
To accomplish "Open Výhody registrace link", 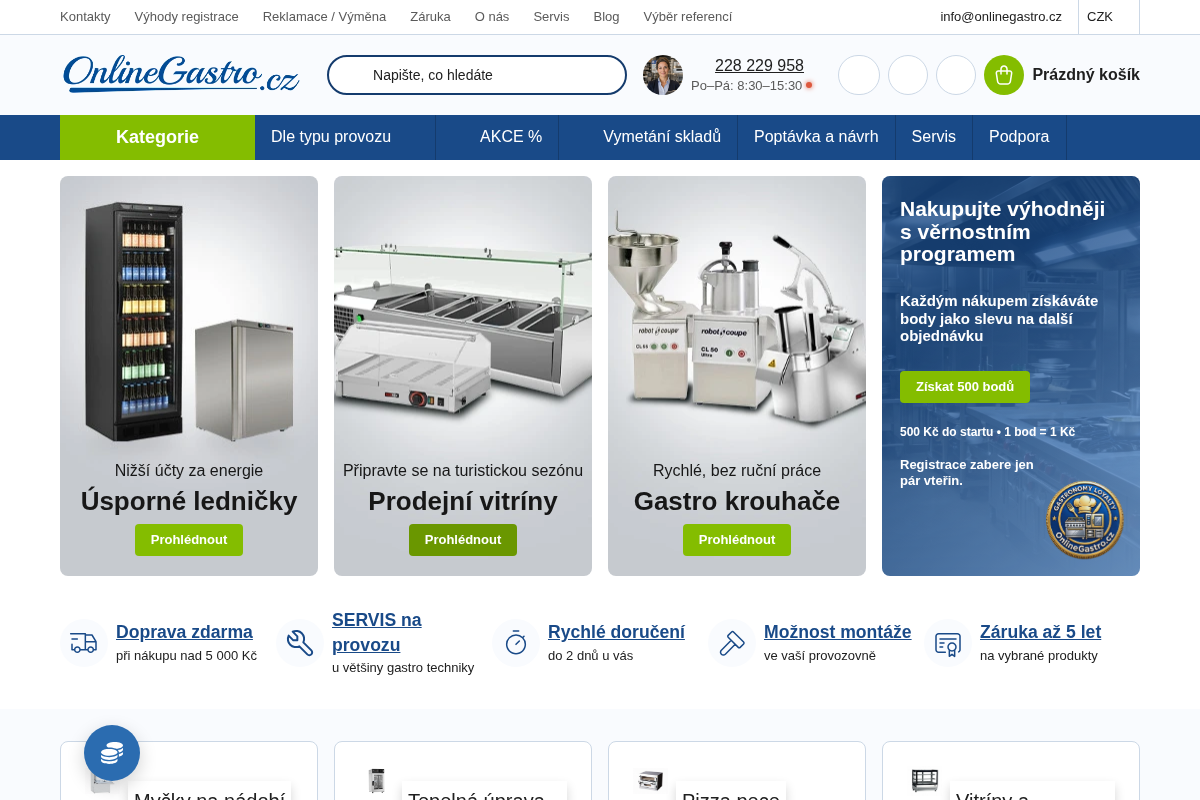I will tap(187, 17).
